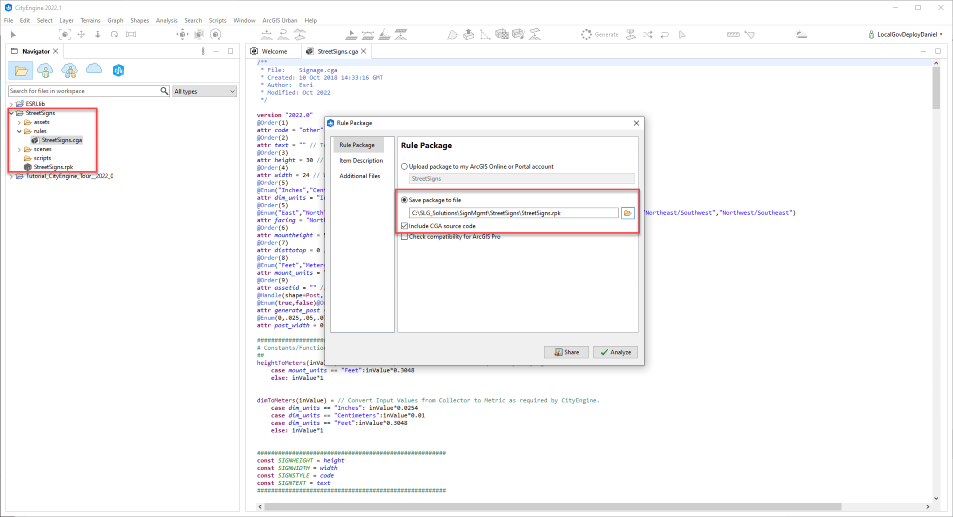
Task: Open the blue hexagon ESRI.lib view in Navigator
Action: point(118,70)
